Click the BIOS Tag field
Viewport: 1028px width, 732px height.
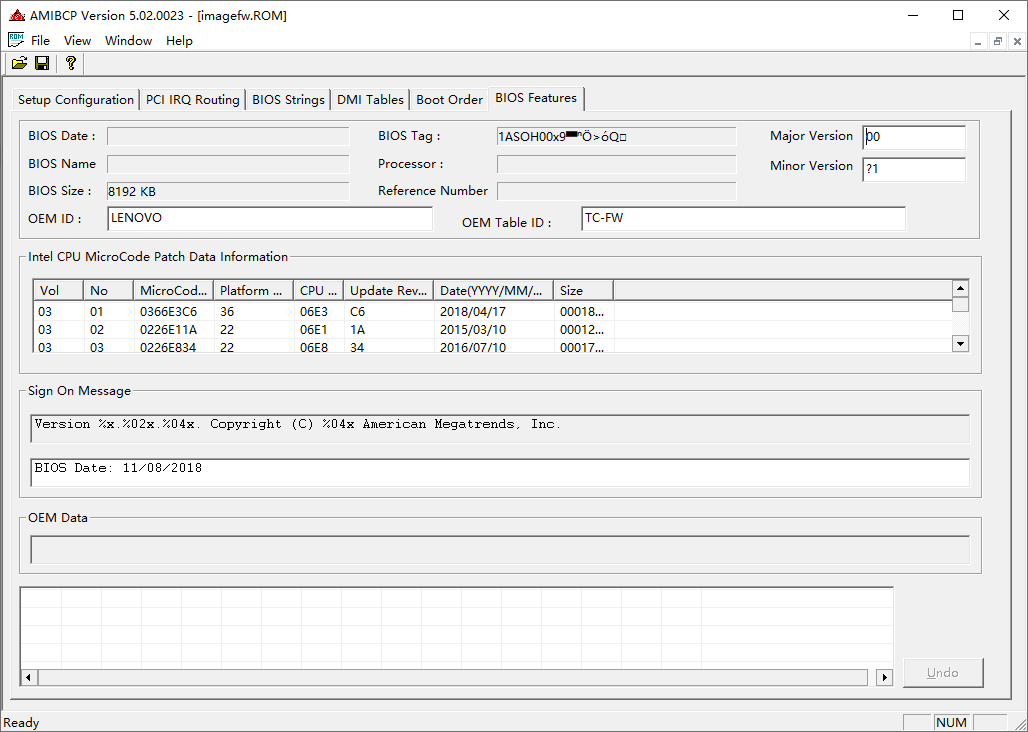coord(616,136)
